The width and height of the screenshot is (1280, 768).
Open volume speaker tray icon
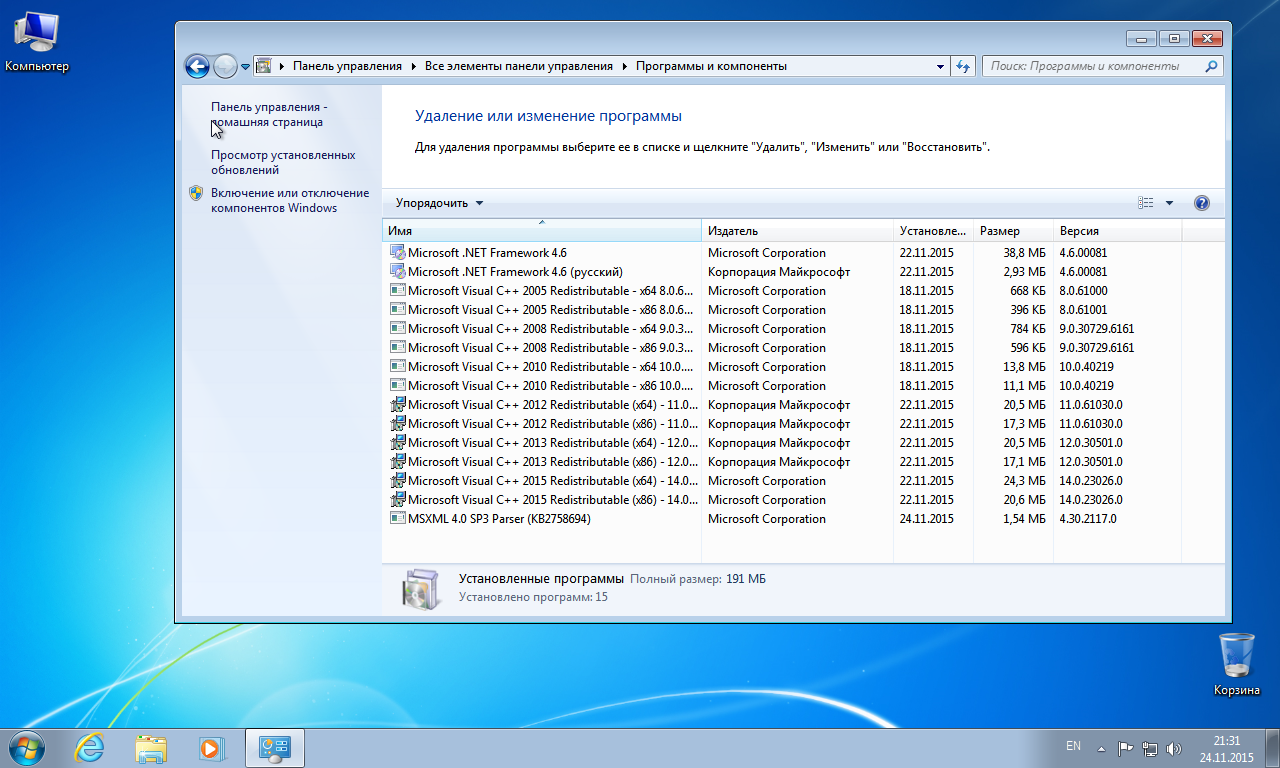click(1174, 748)
